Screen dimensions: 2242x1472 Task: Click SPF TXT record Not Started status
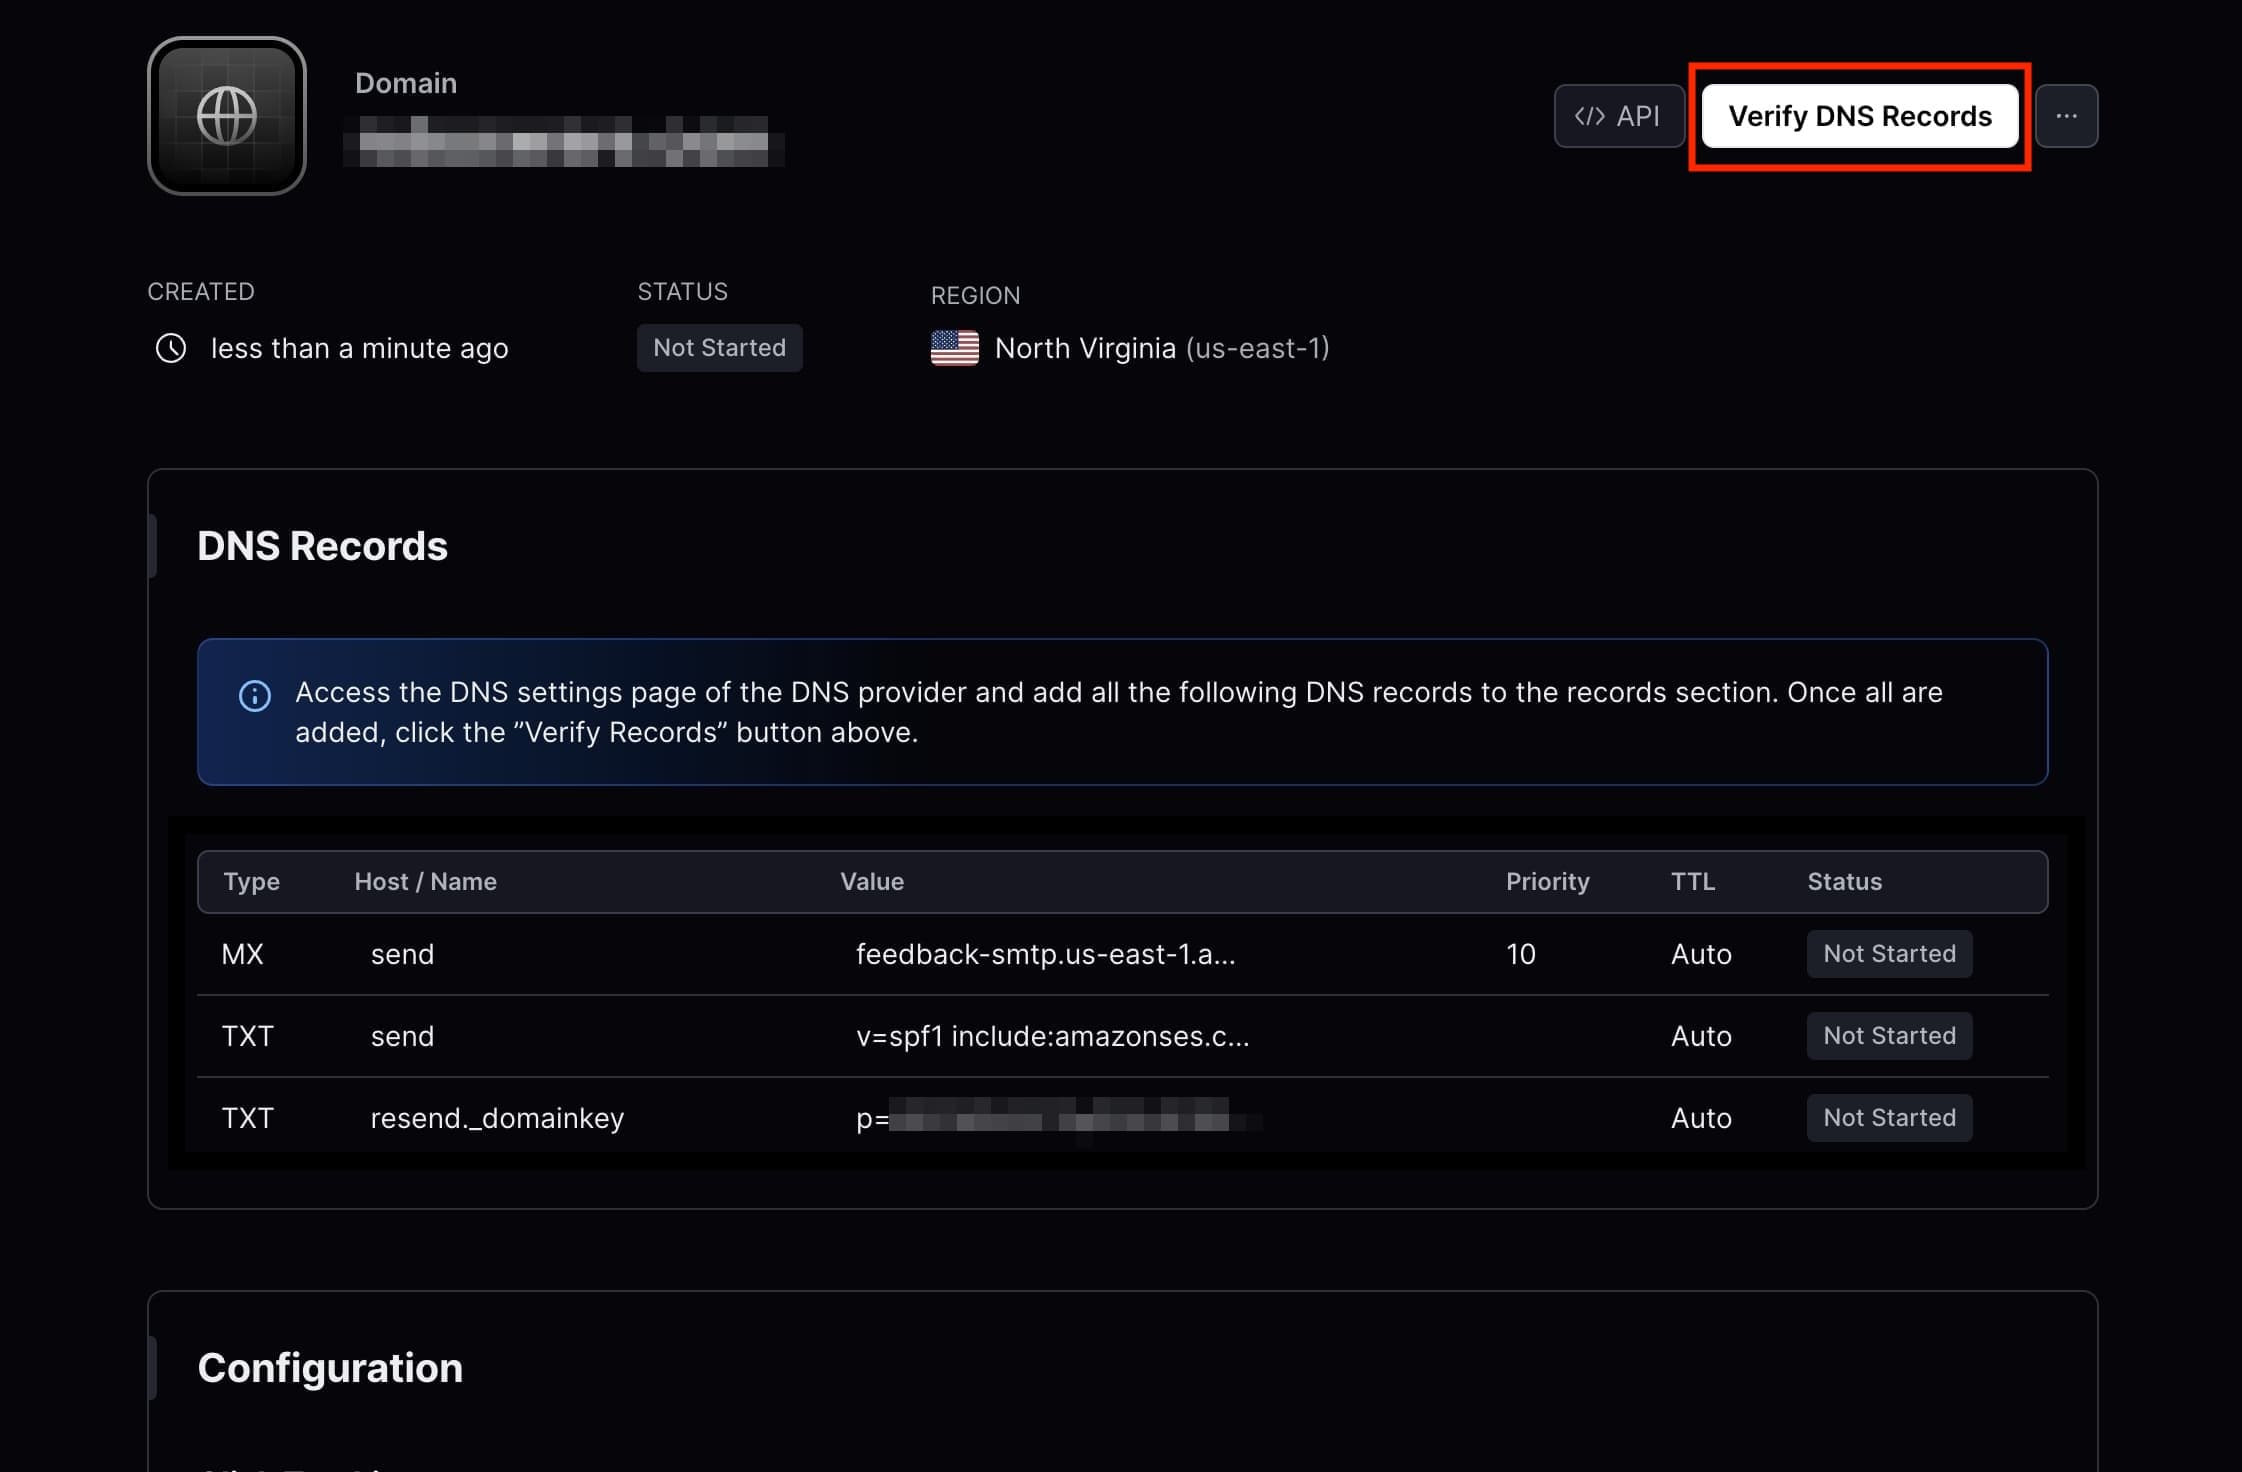click(1888, 1036)
